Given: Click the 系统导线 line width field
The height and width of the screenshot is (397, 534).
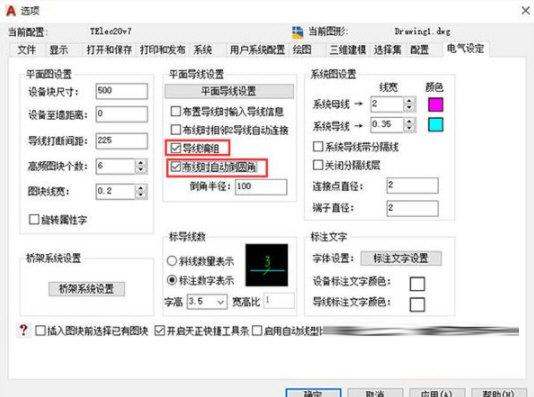Looking at the screenshot, I should click(387, 125).
